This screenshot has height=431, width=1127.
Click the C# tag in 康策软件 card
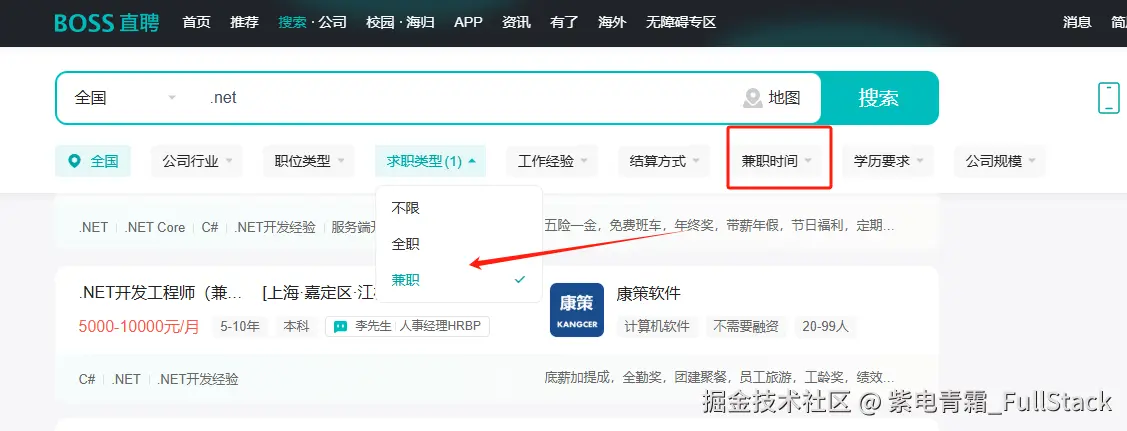click(x=87, y=379)
